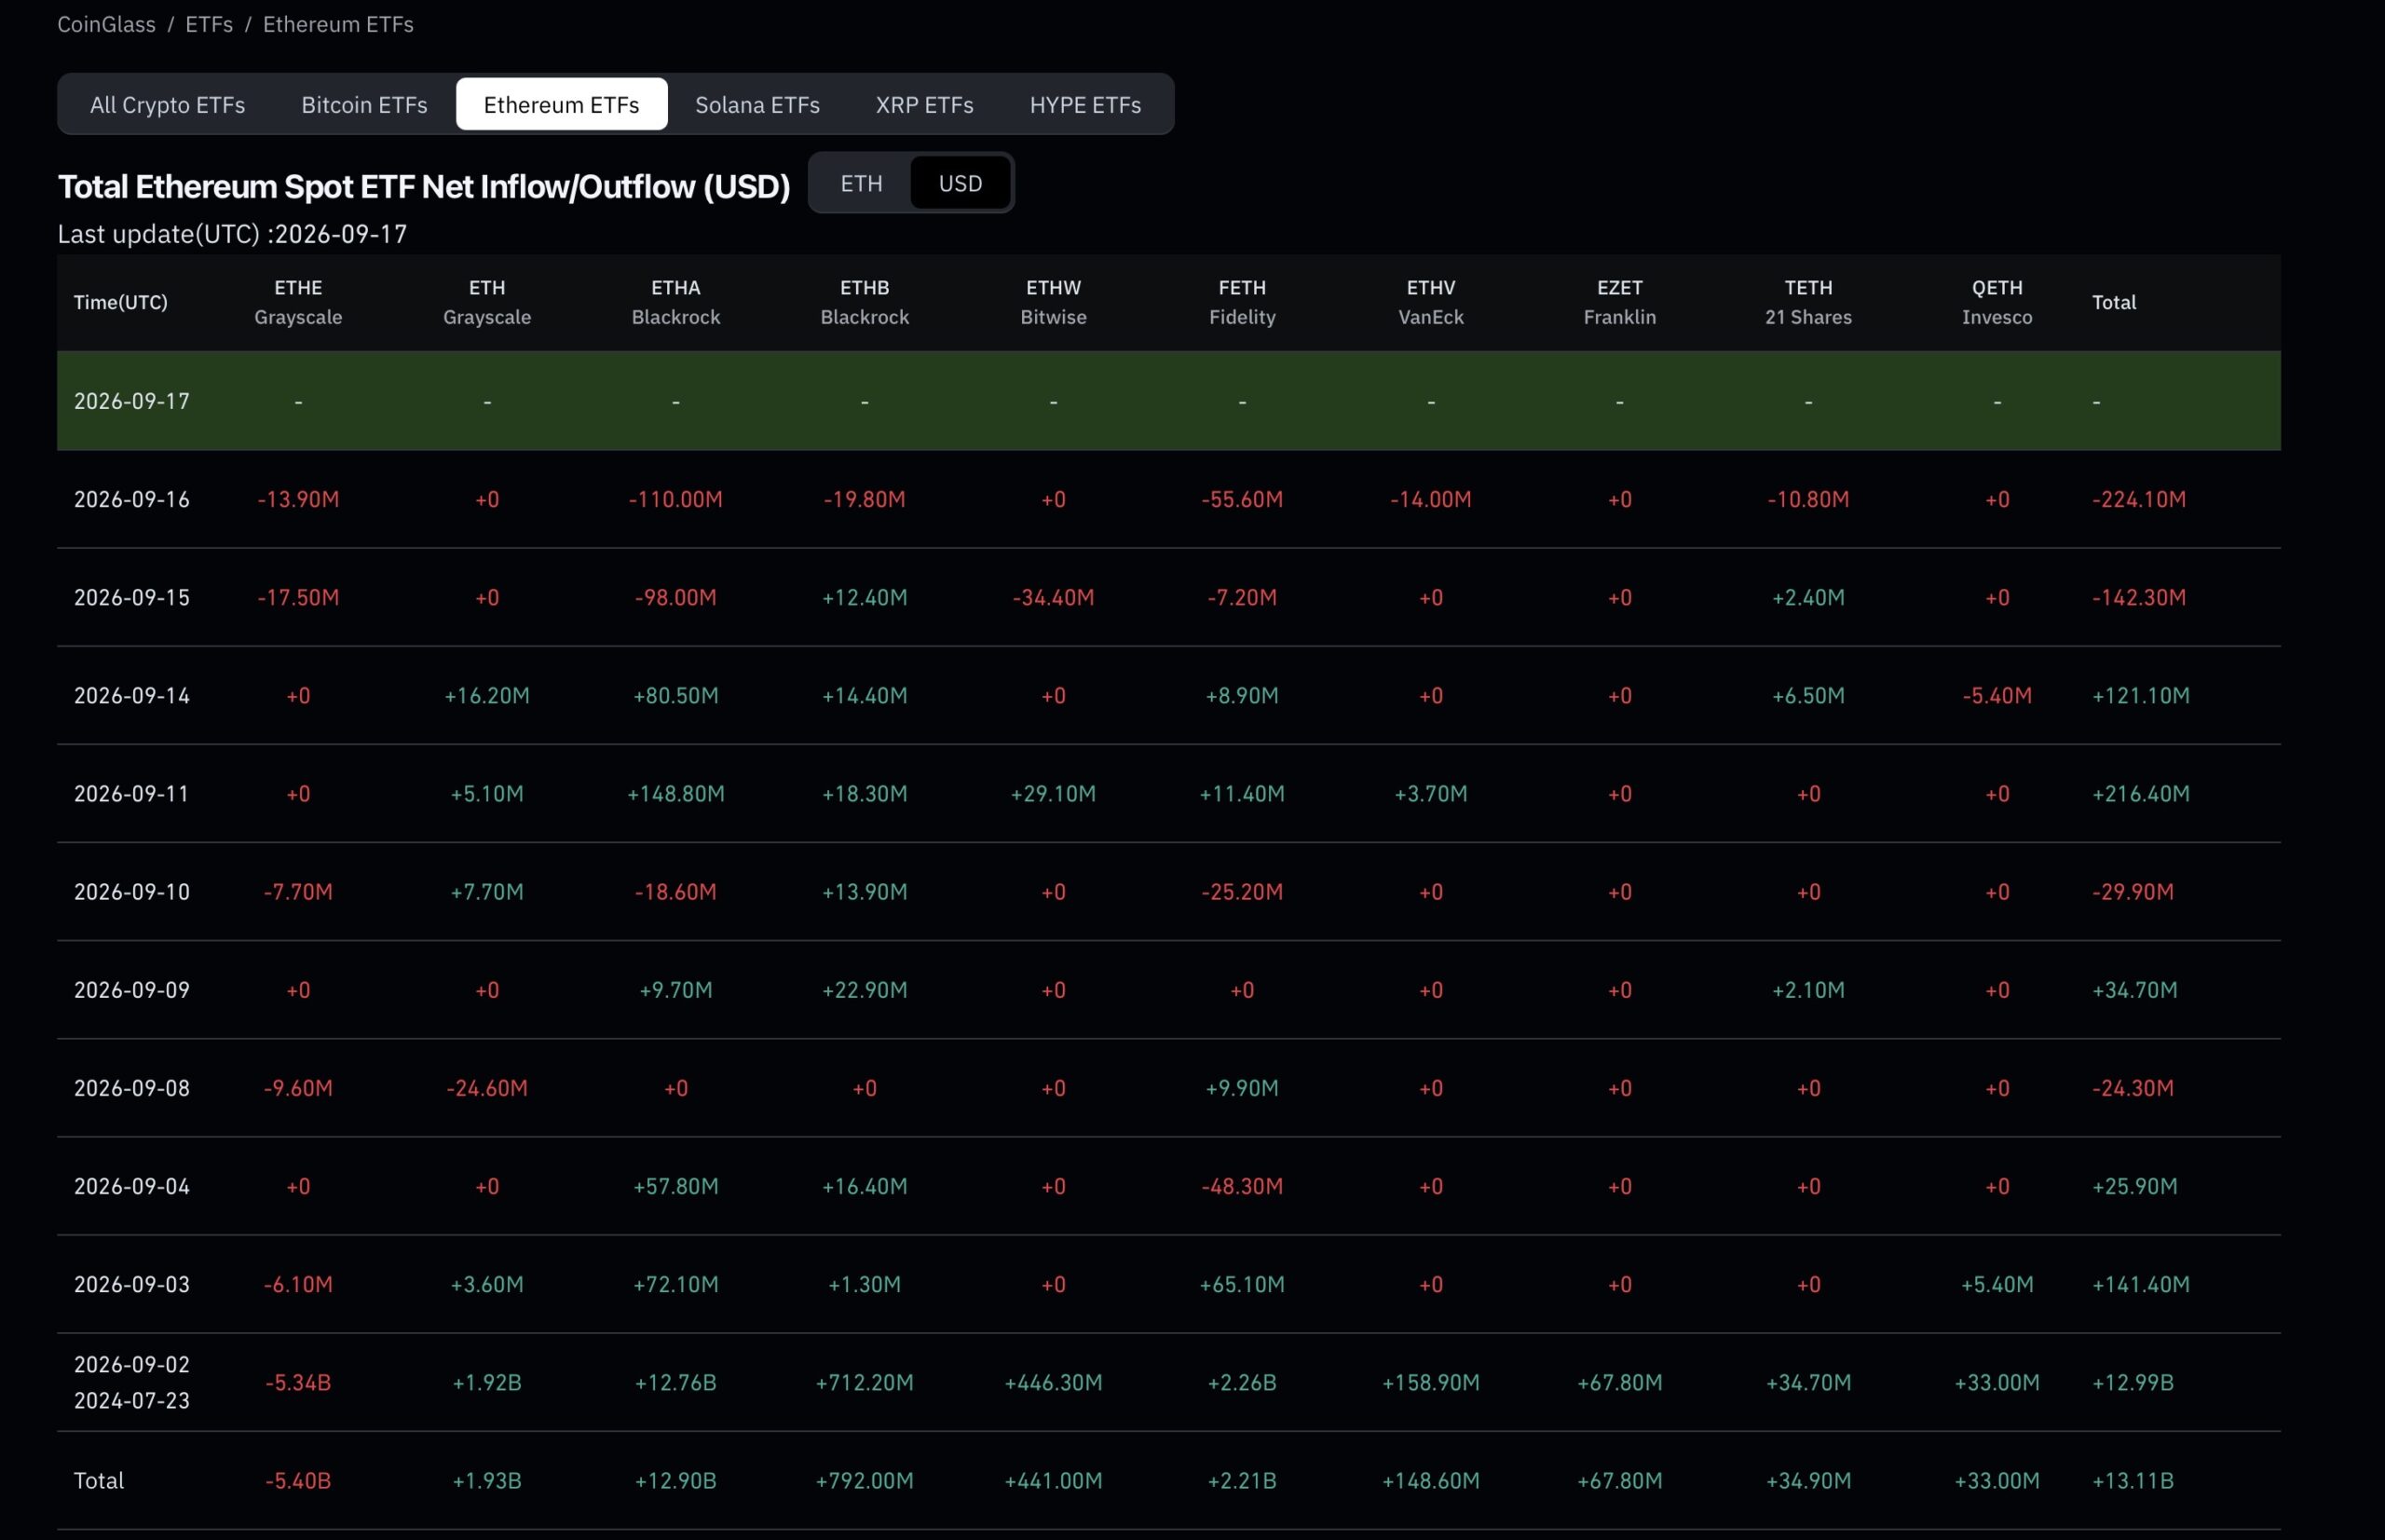Click the +13.11B grand total value
The height and width of the screenshot is (1540, 2385).
pos(2133,1480)
